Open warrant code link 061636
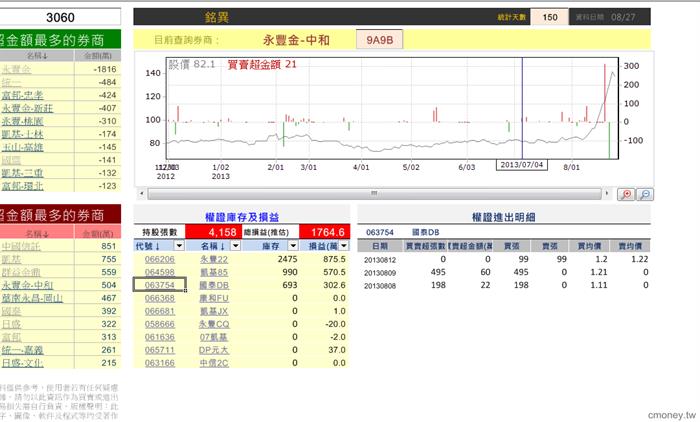The width and height of the screenshot is (700, 422). 159,337
